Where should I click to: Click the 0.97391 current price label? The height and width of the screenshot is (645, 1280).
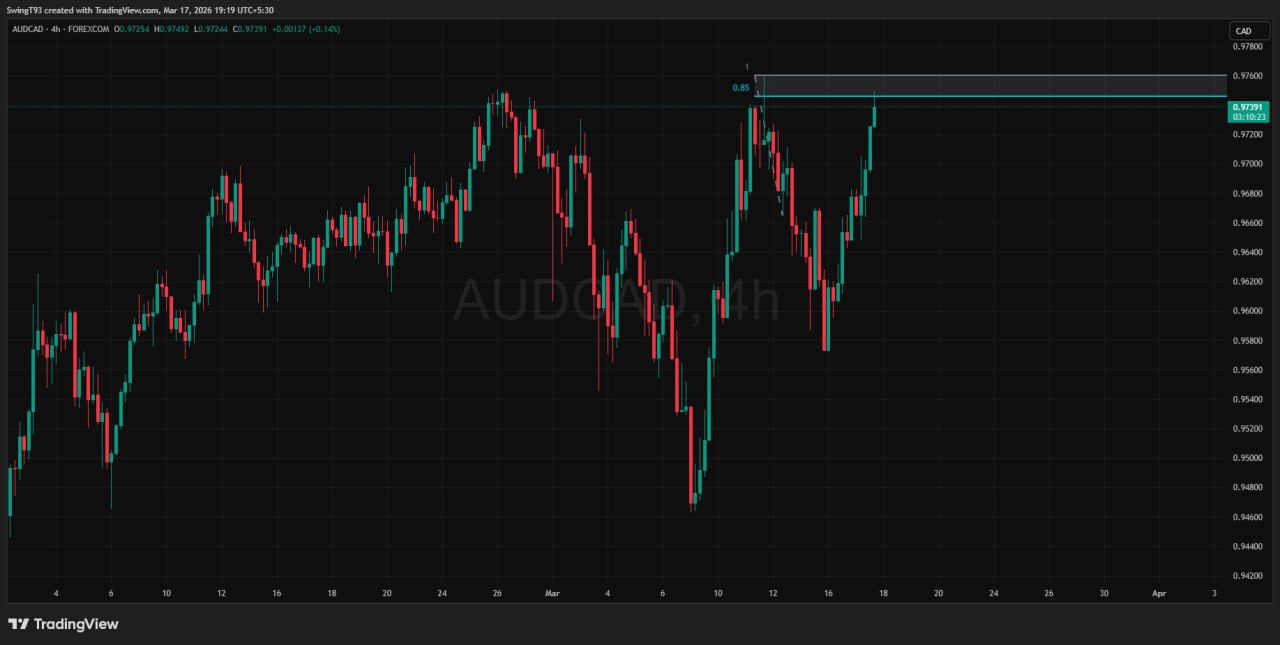point(1250,107)
